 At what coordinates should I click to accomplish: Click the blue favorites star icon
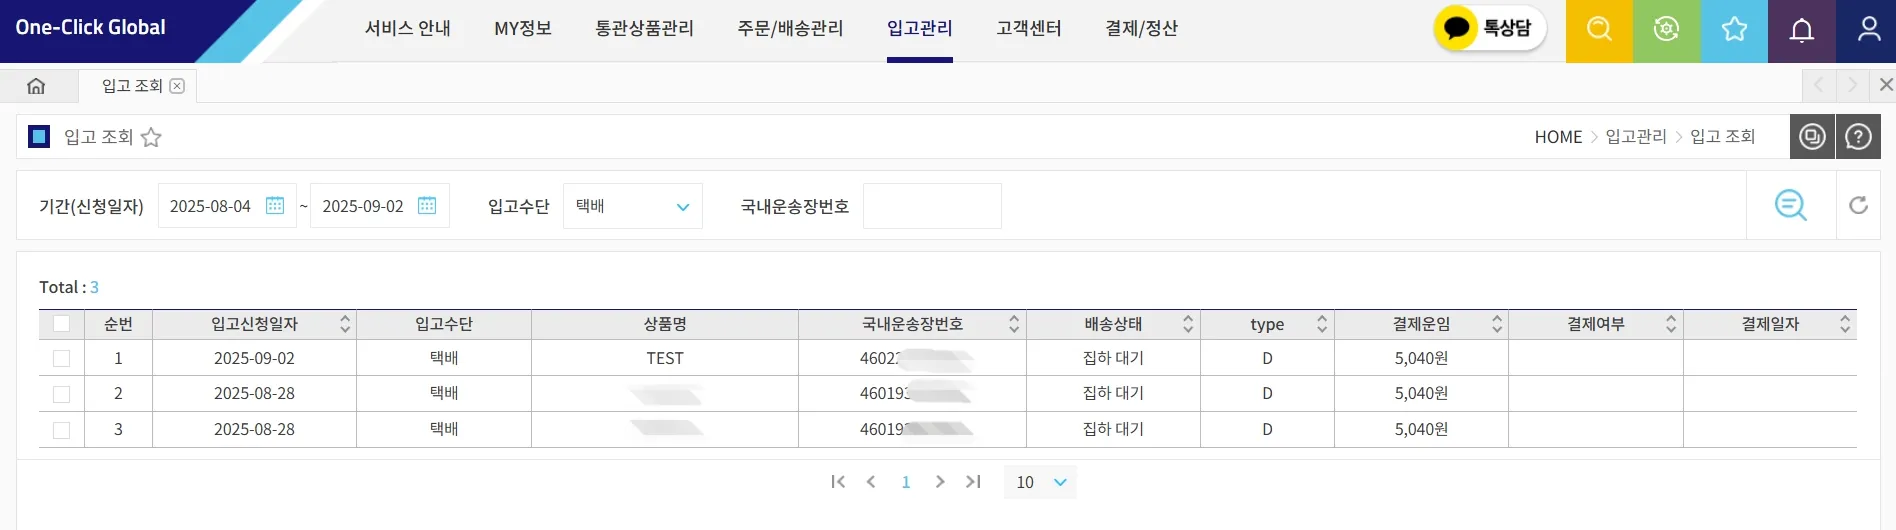click(1734, 29)
